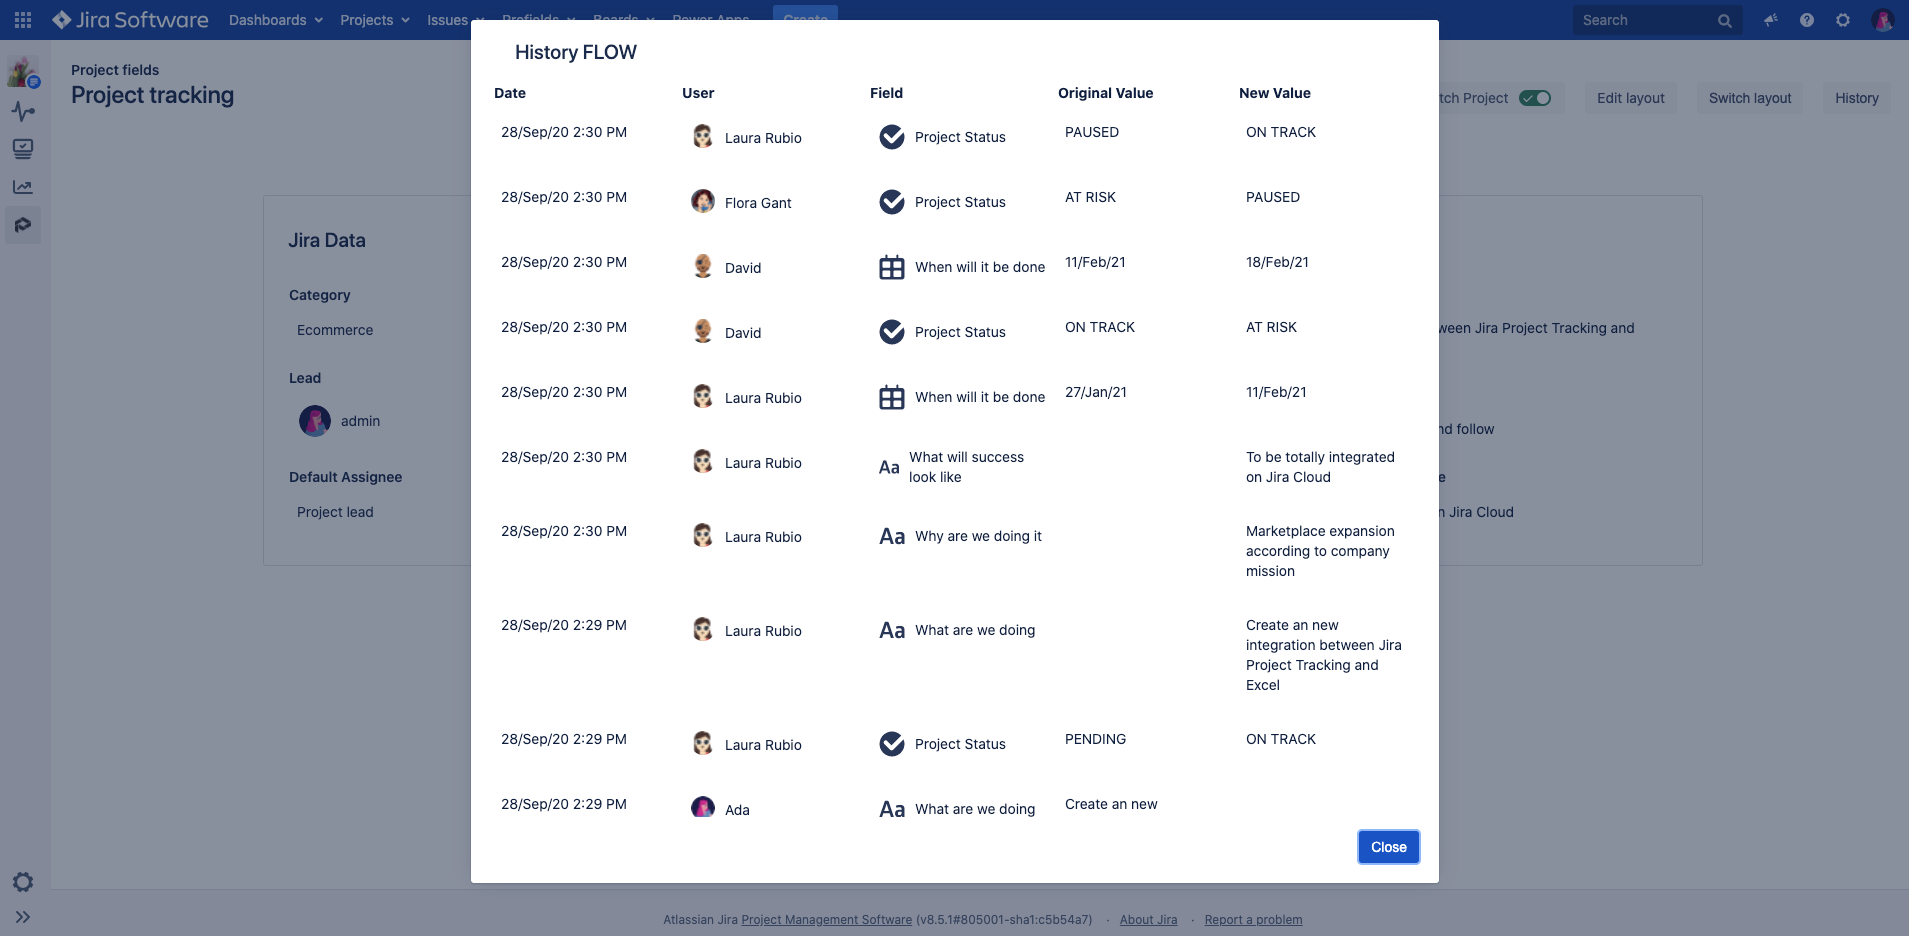1909x936 pixels.
Task: Click your profile avatar in the top bar
Action: tap(1882, 19)
